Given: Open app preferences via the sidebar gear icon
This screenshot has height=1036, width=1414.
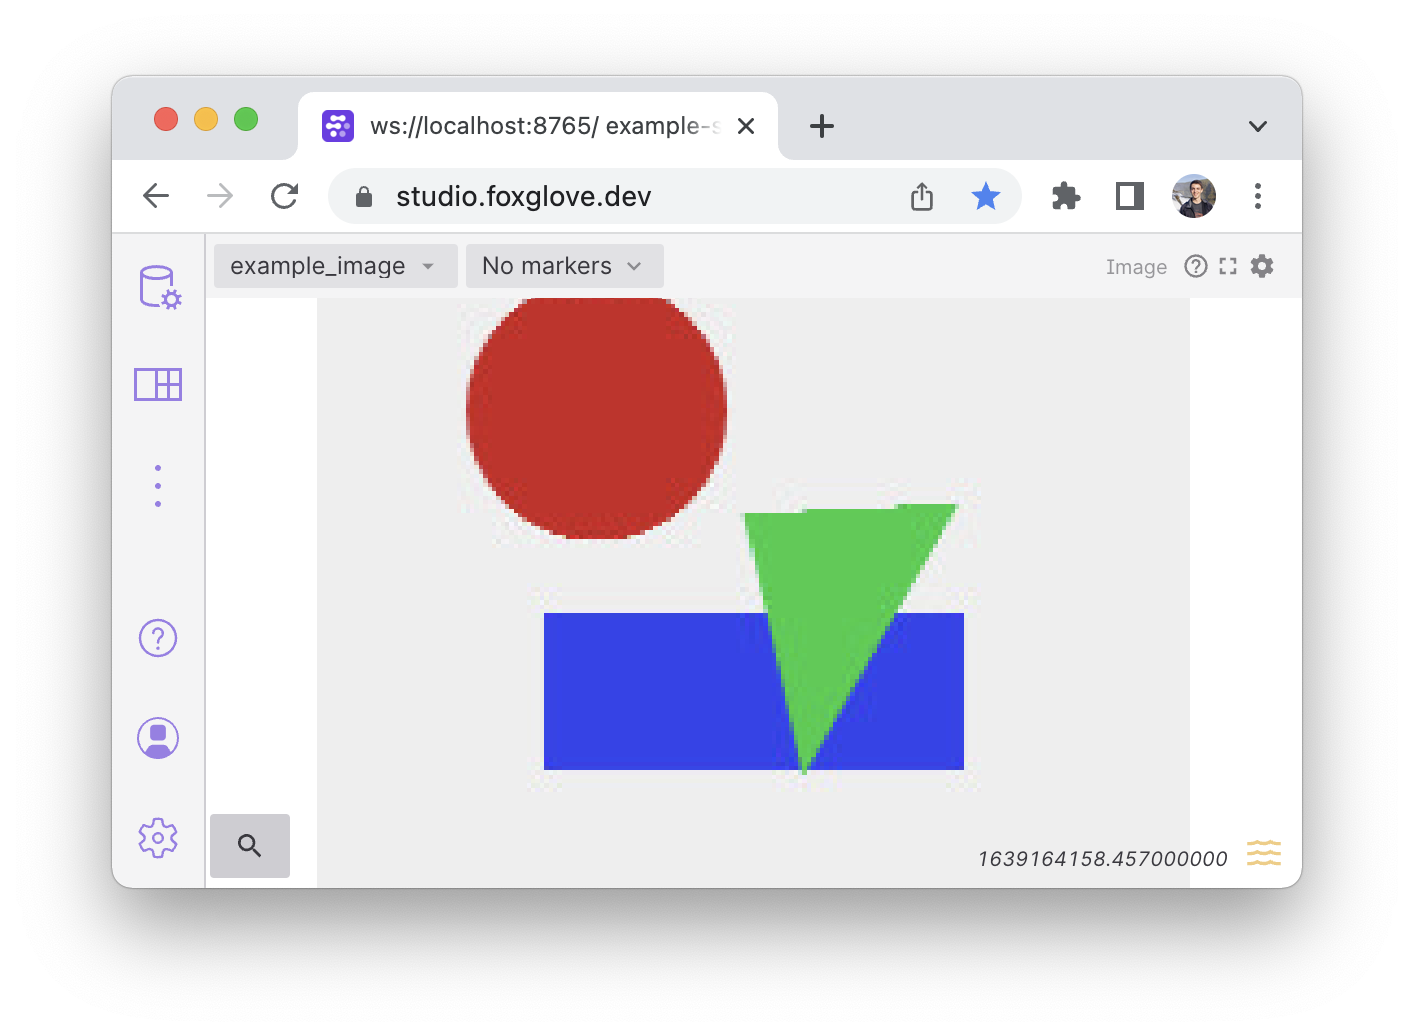Looking at the screenshot, I should click(x=157, y=839).
